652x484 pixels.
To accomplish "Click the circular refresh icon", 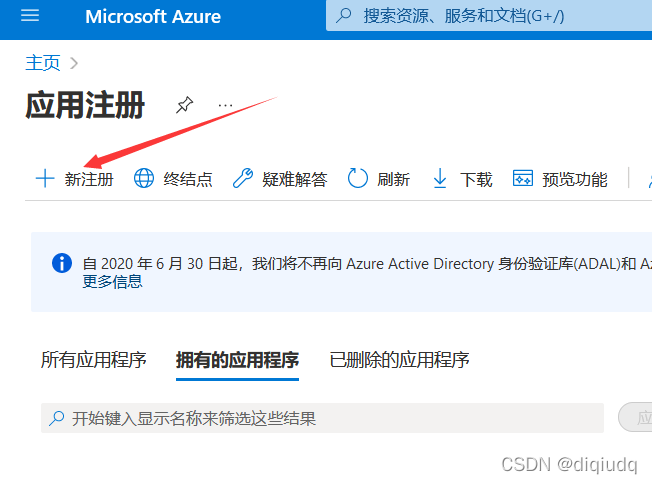I will click(x=358, y=178).
